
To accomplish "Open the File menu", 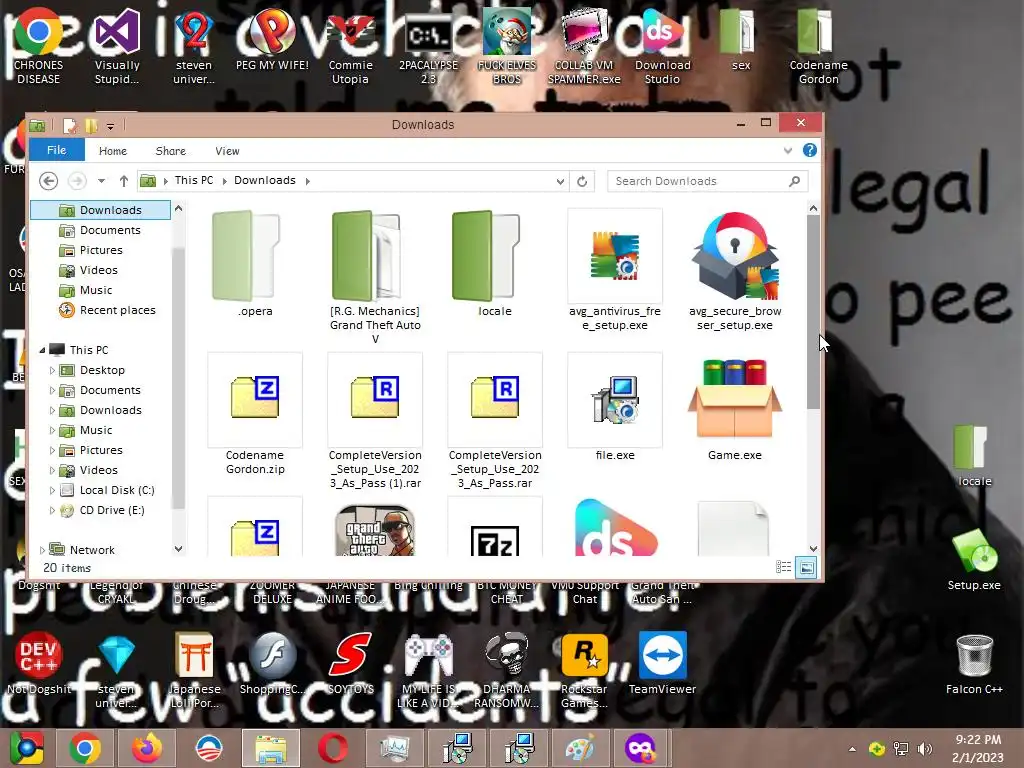I will 56,150.
